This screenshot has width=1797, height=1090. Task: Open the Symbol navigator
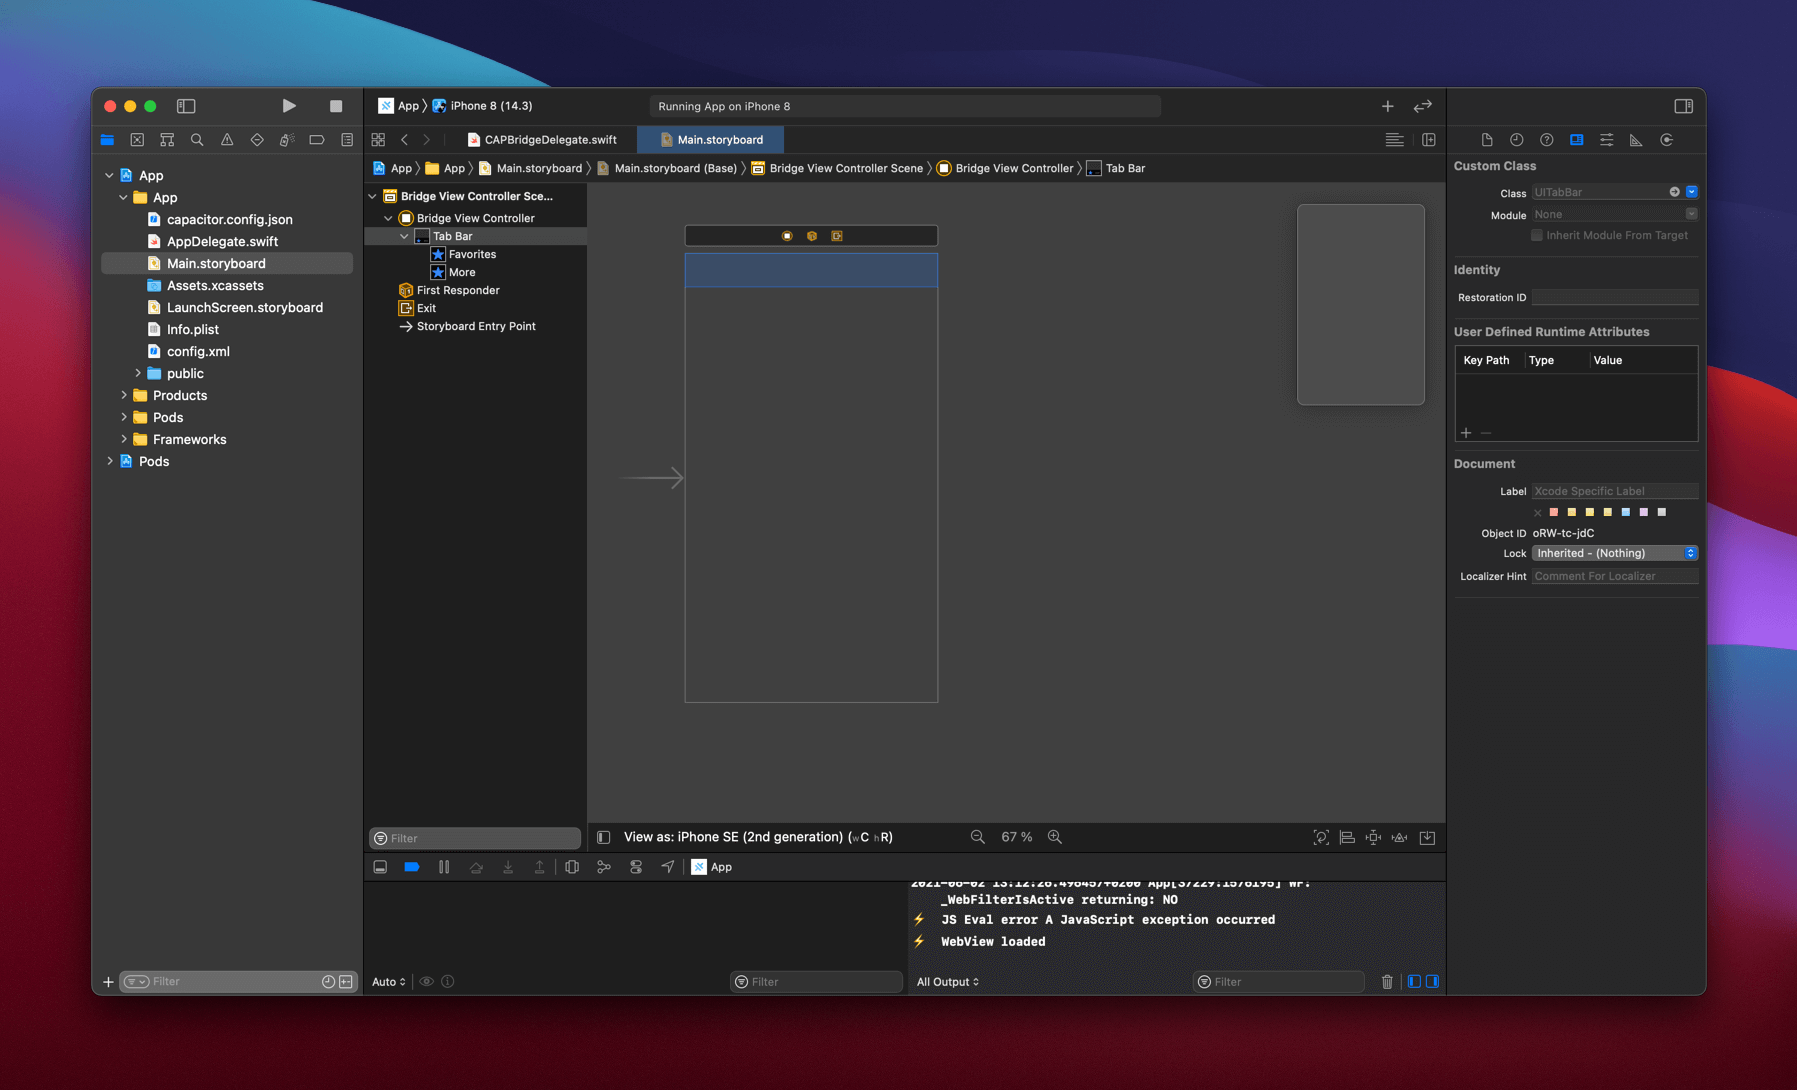coord(167,140)
